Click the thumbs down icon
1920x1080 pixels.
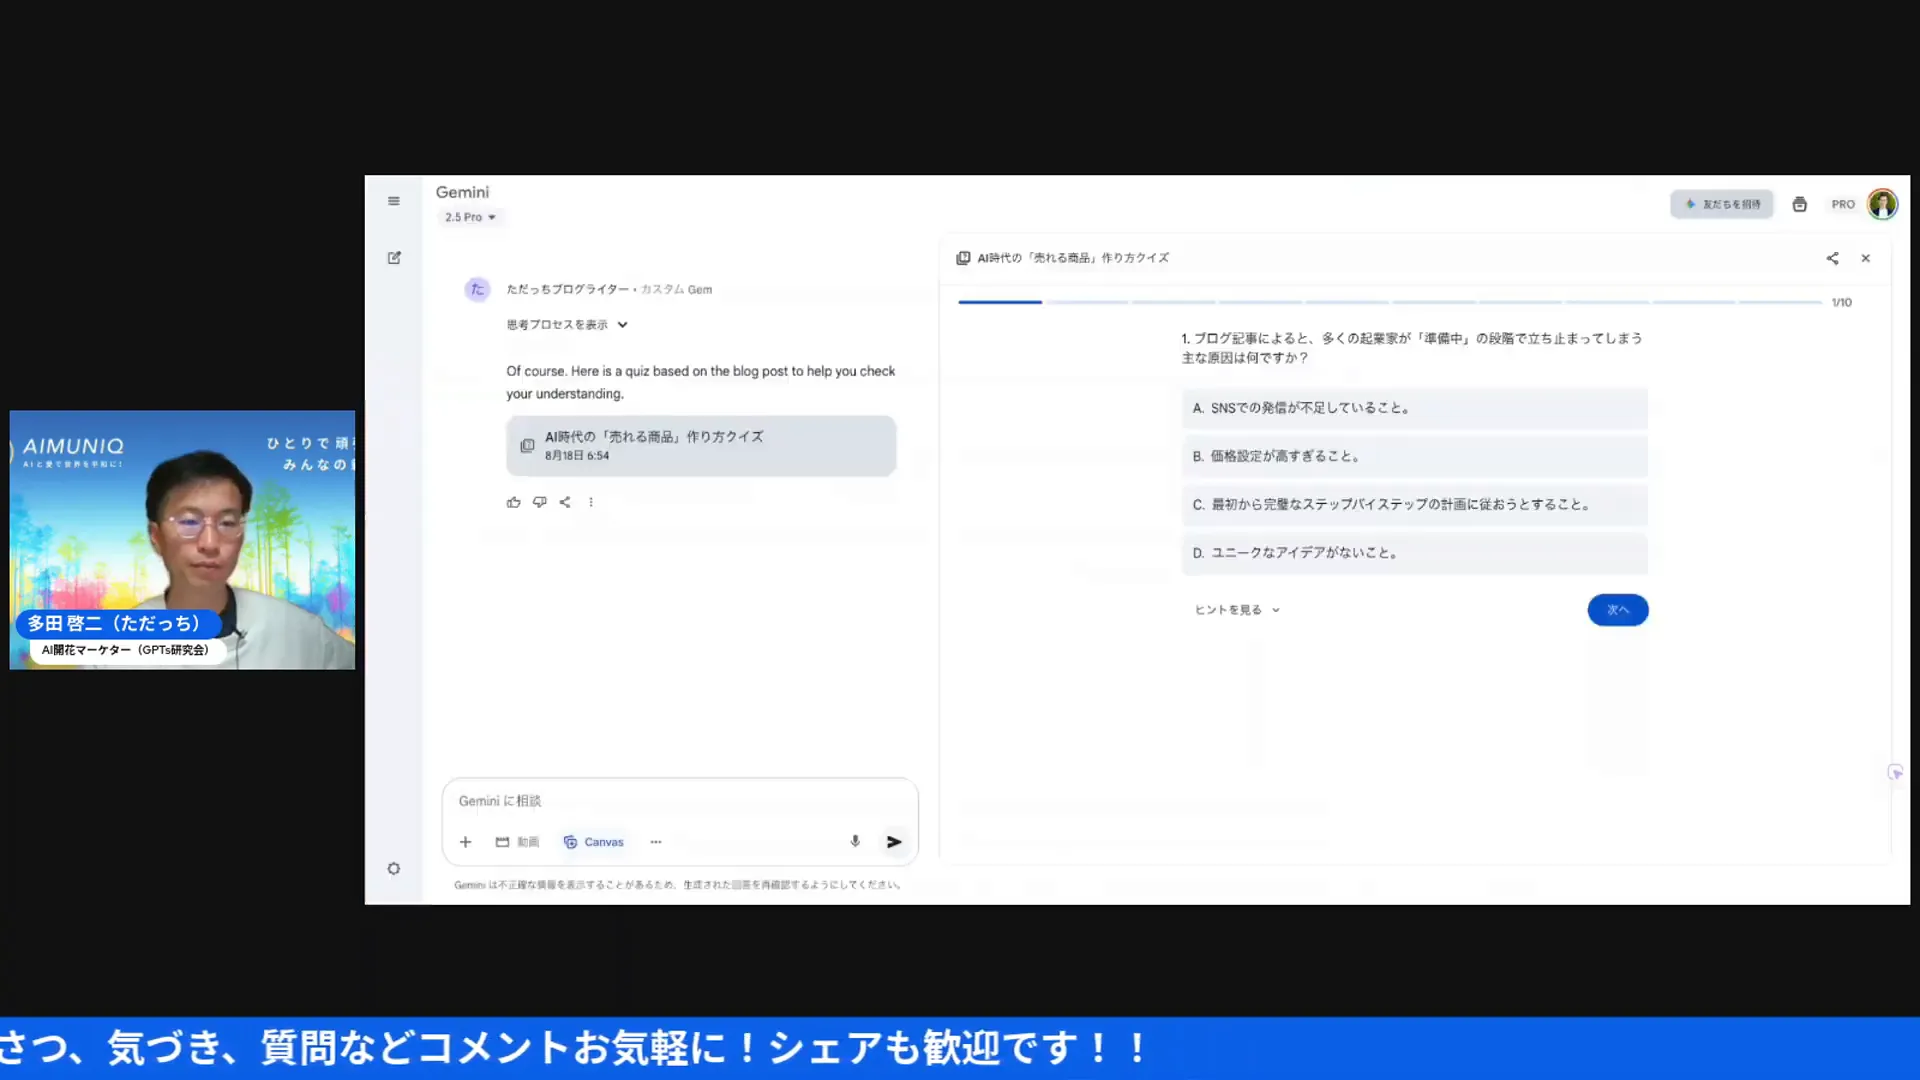[x=540, y=502]
